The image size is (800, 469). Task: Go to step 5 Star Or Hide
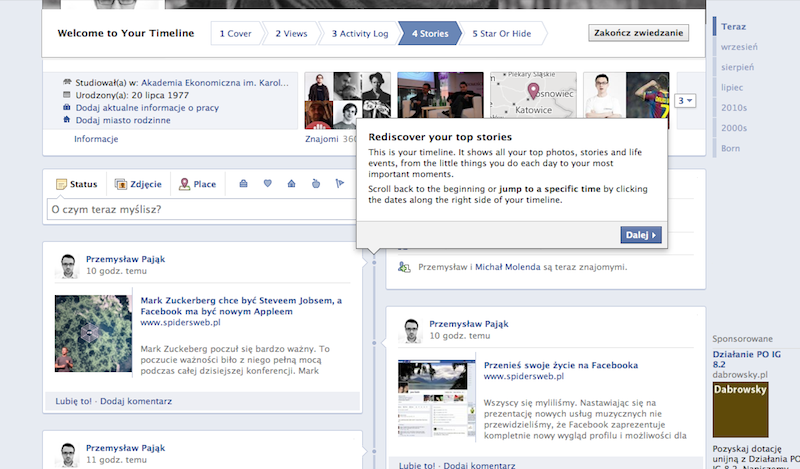click(x=502, y=34)
